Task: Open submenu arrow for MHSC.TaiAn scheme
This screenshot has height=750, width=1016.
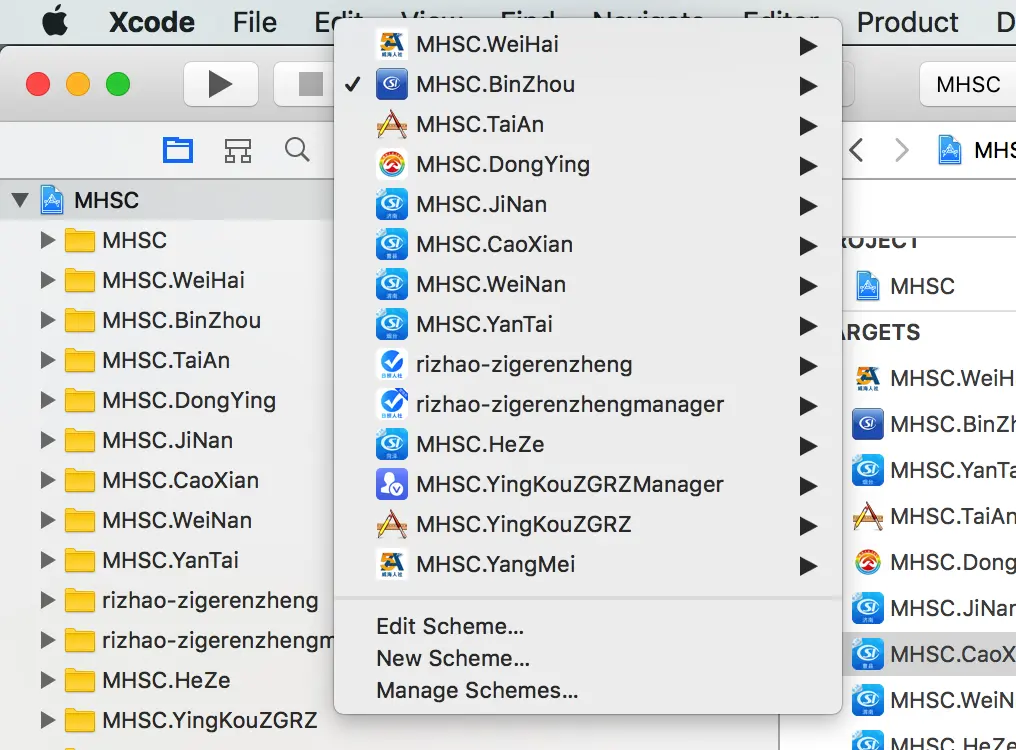Action: click(x=807, y=125)
